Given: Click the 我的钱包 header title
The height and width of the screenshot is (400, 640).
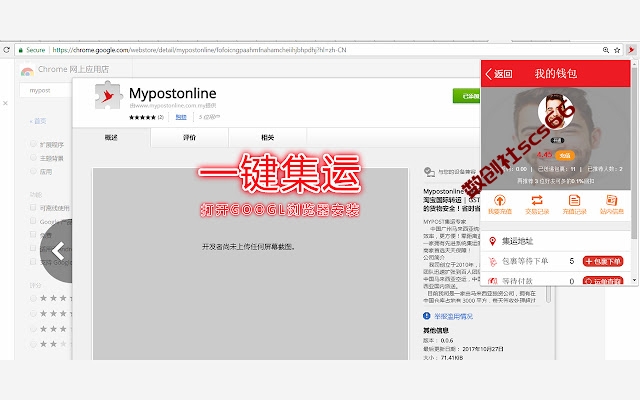Looking at the screenshot, I should pos(556,74).
